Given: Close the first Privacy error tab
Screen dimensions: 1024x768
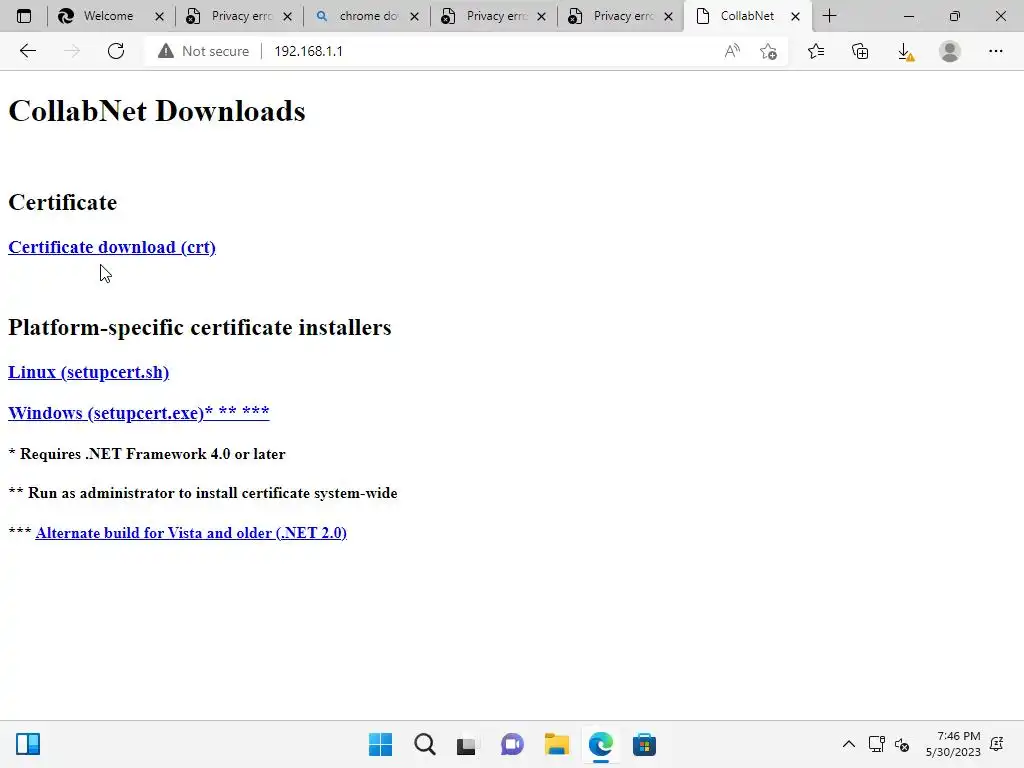Looking at the screenshot, I should coord(287,16).
